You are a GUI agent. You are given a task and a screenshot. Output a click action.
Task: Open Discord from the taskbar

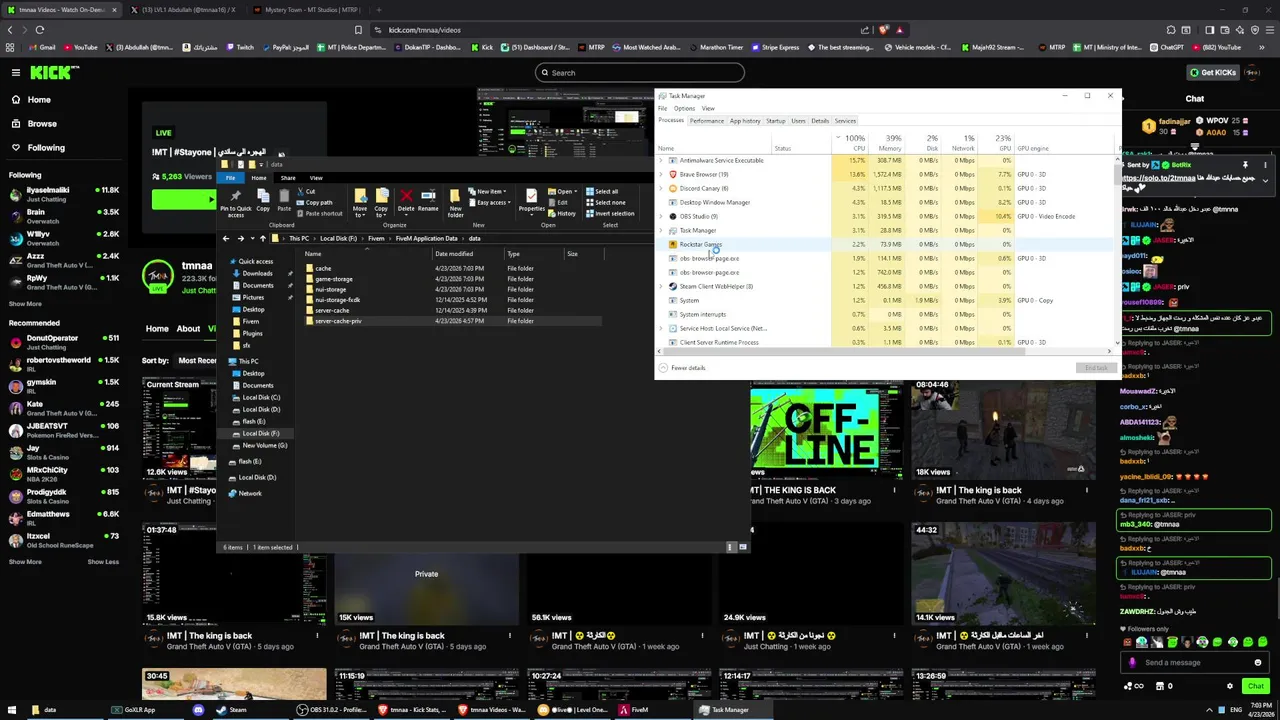pos(198,710)
